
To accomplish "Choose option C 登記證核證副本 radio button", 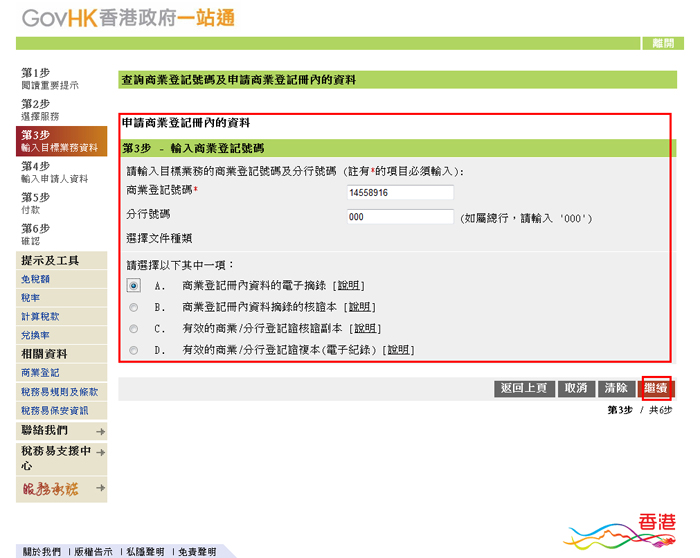I will [x=134, y=328].
